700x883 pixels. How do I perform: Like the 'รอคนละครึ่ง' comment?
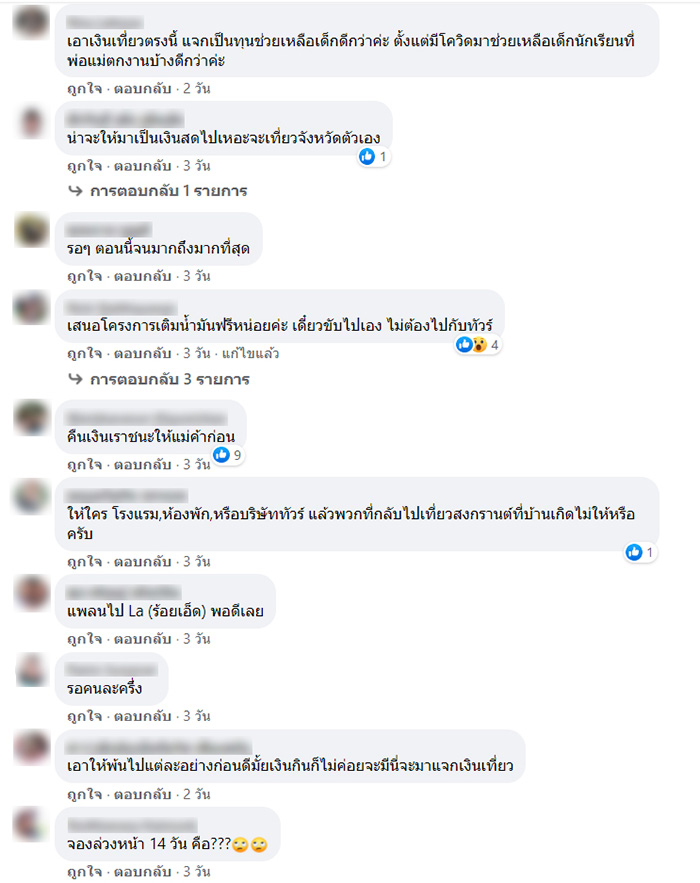84,716
